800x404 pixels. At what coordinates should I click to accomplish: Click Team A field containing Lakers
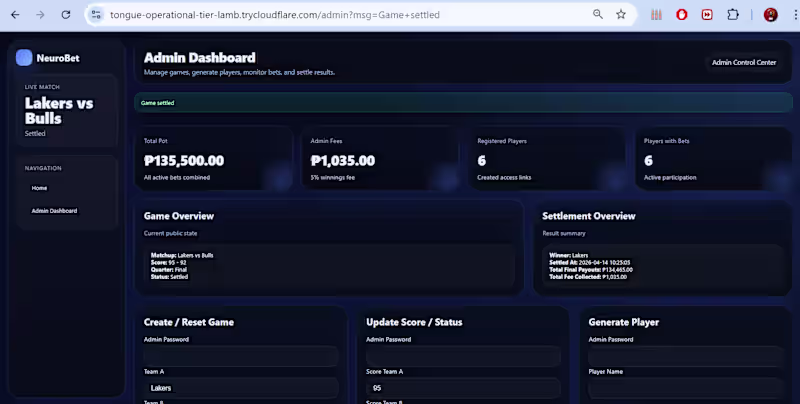[x=241, y=388]
